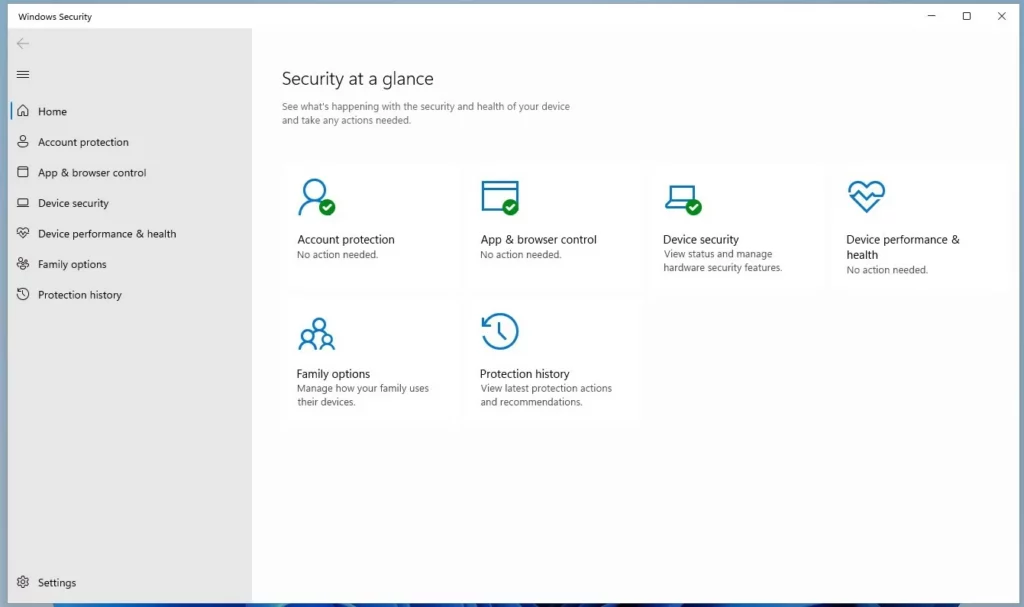Go to Account protection in sidebar
Viewport: 1024px width, 607px height.
131,142
